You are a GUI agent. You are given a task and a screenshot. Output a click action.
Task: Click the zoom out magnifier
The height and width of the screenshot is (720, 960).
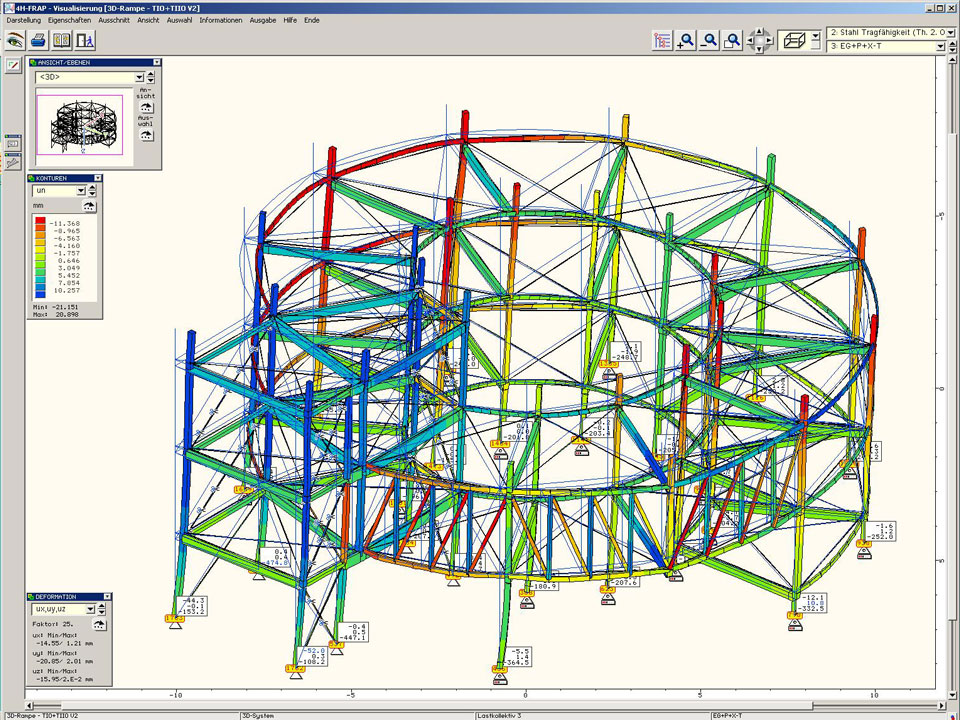pos(709,40)
